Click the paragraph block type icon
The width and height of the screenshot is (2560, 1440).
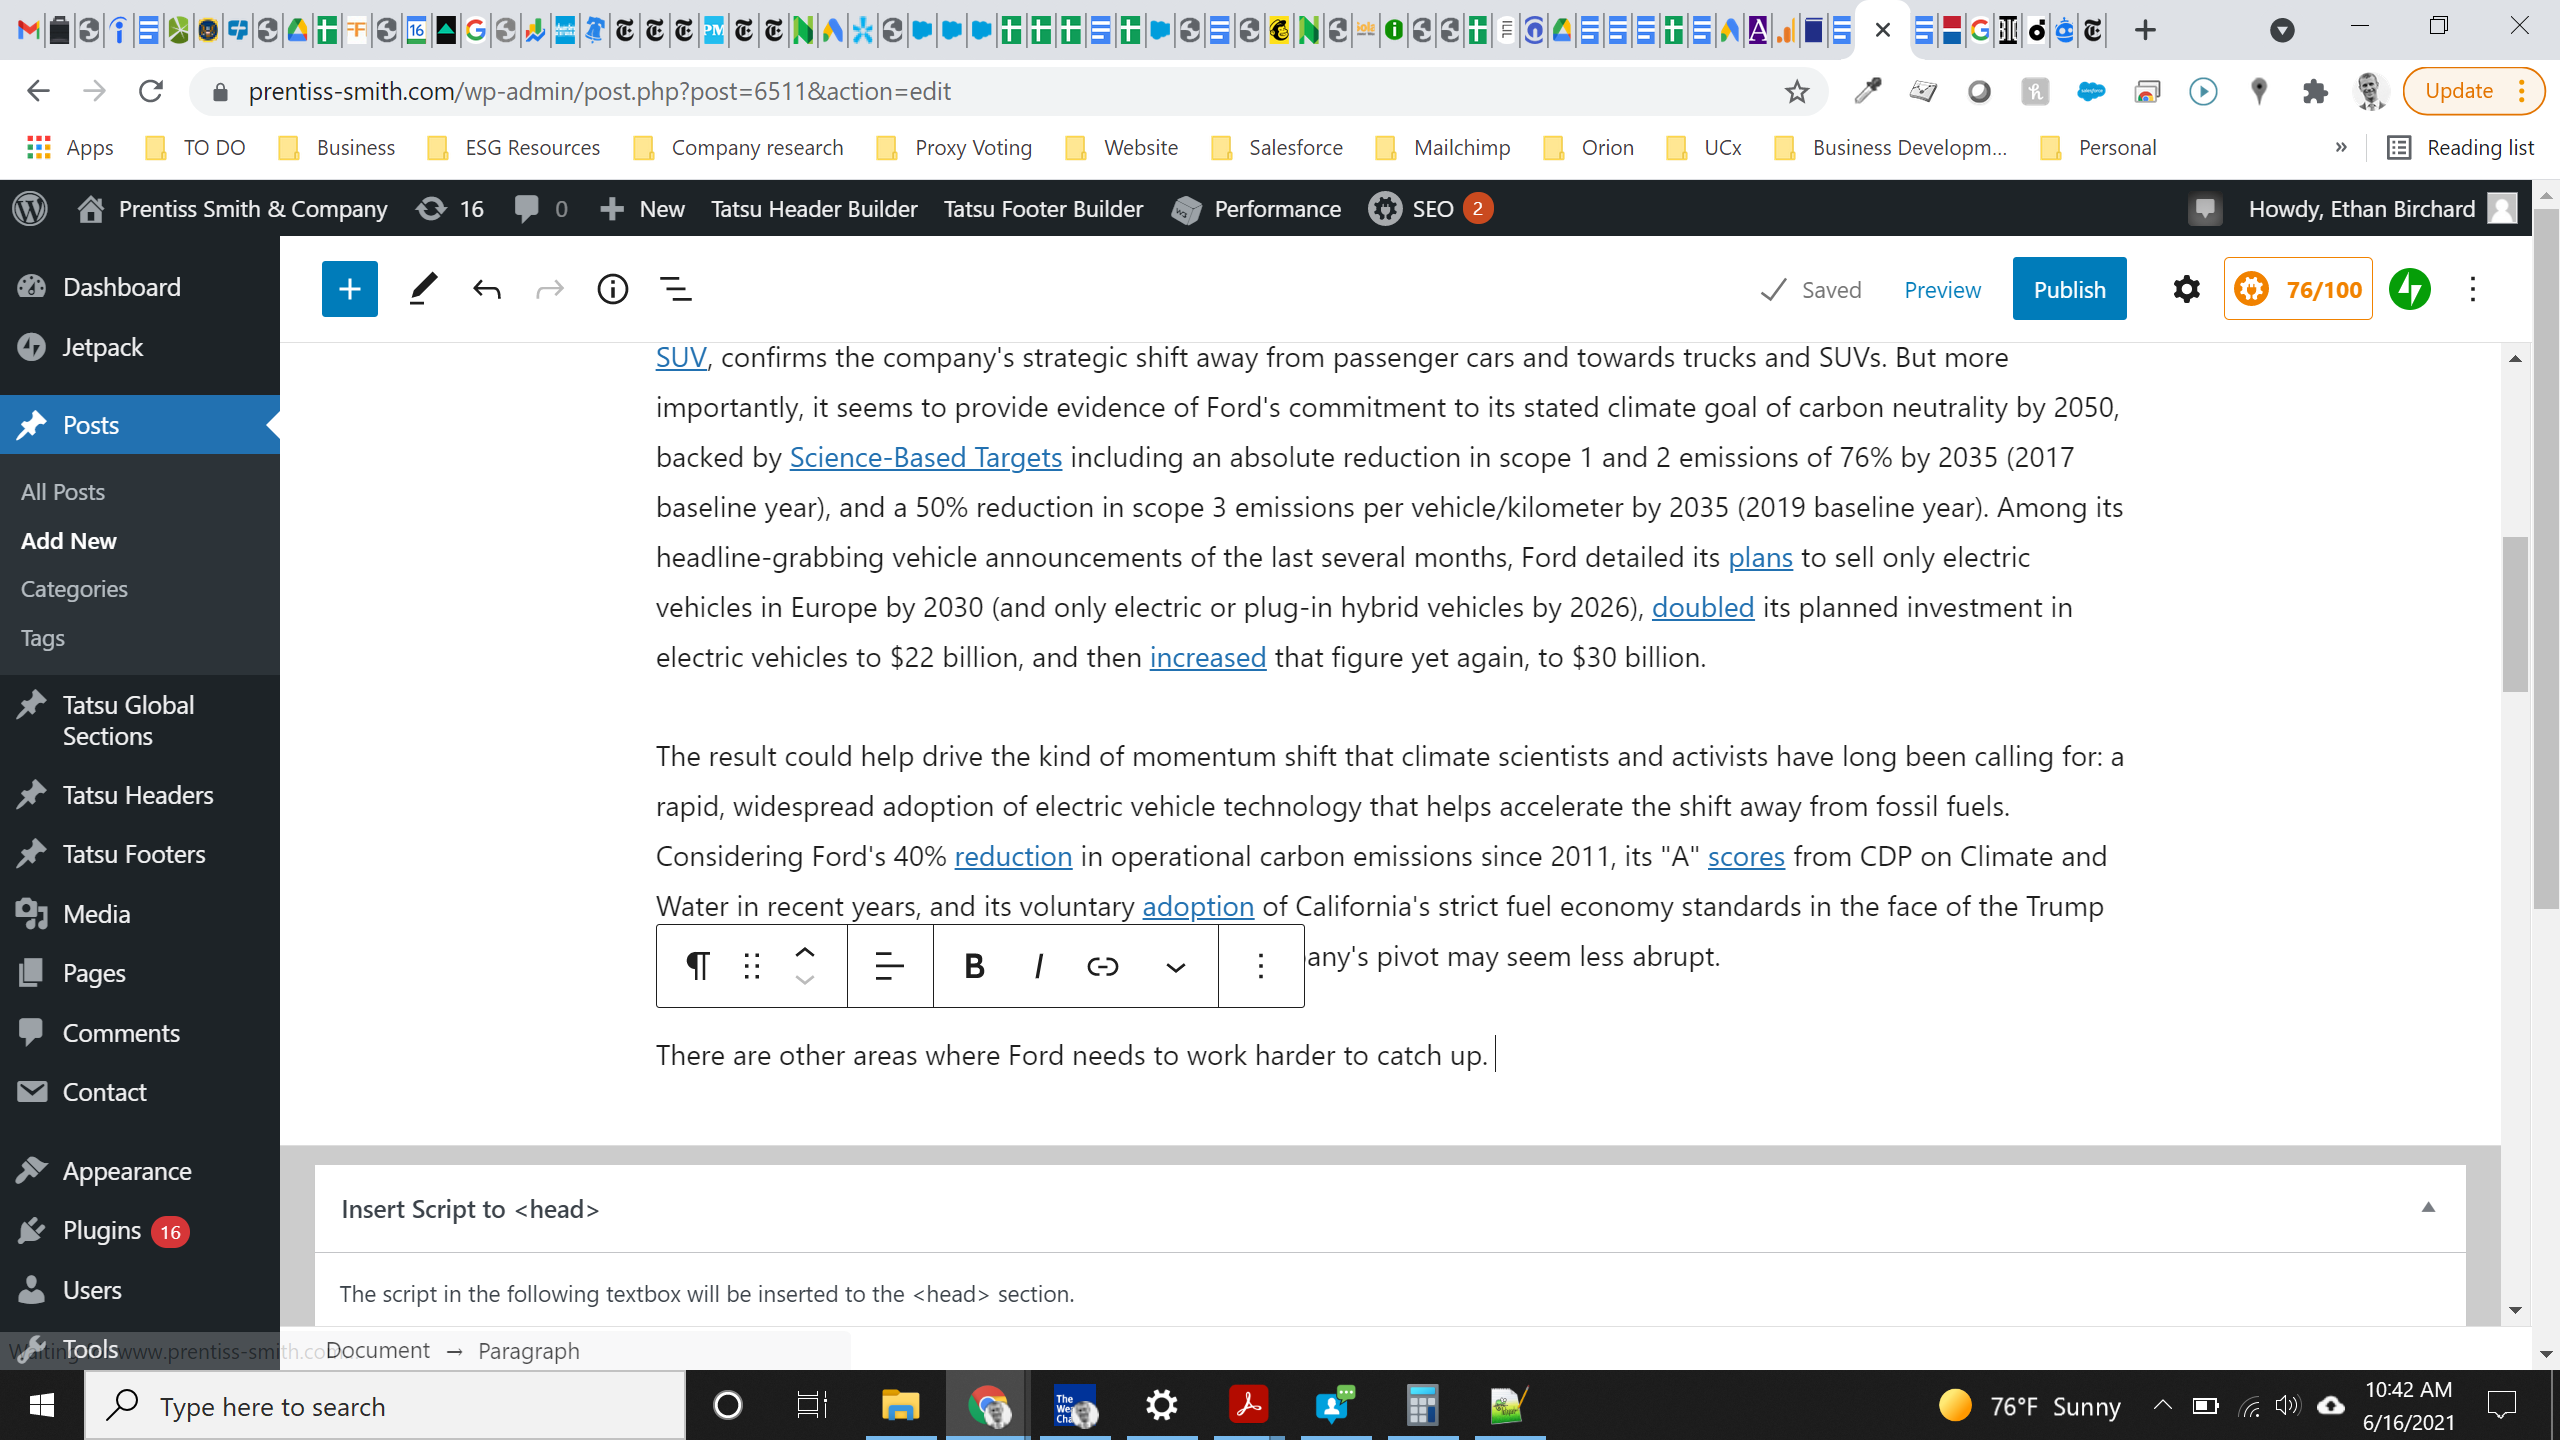pyautogui.click(x=697, y=966)
